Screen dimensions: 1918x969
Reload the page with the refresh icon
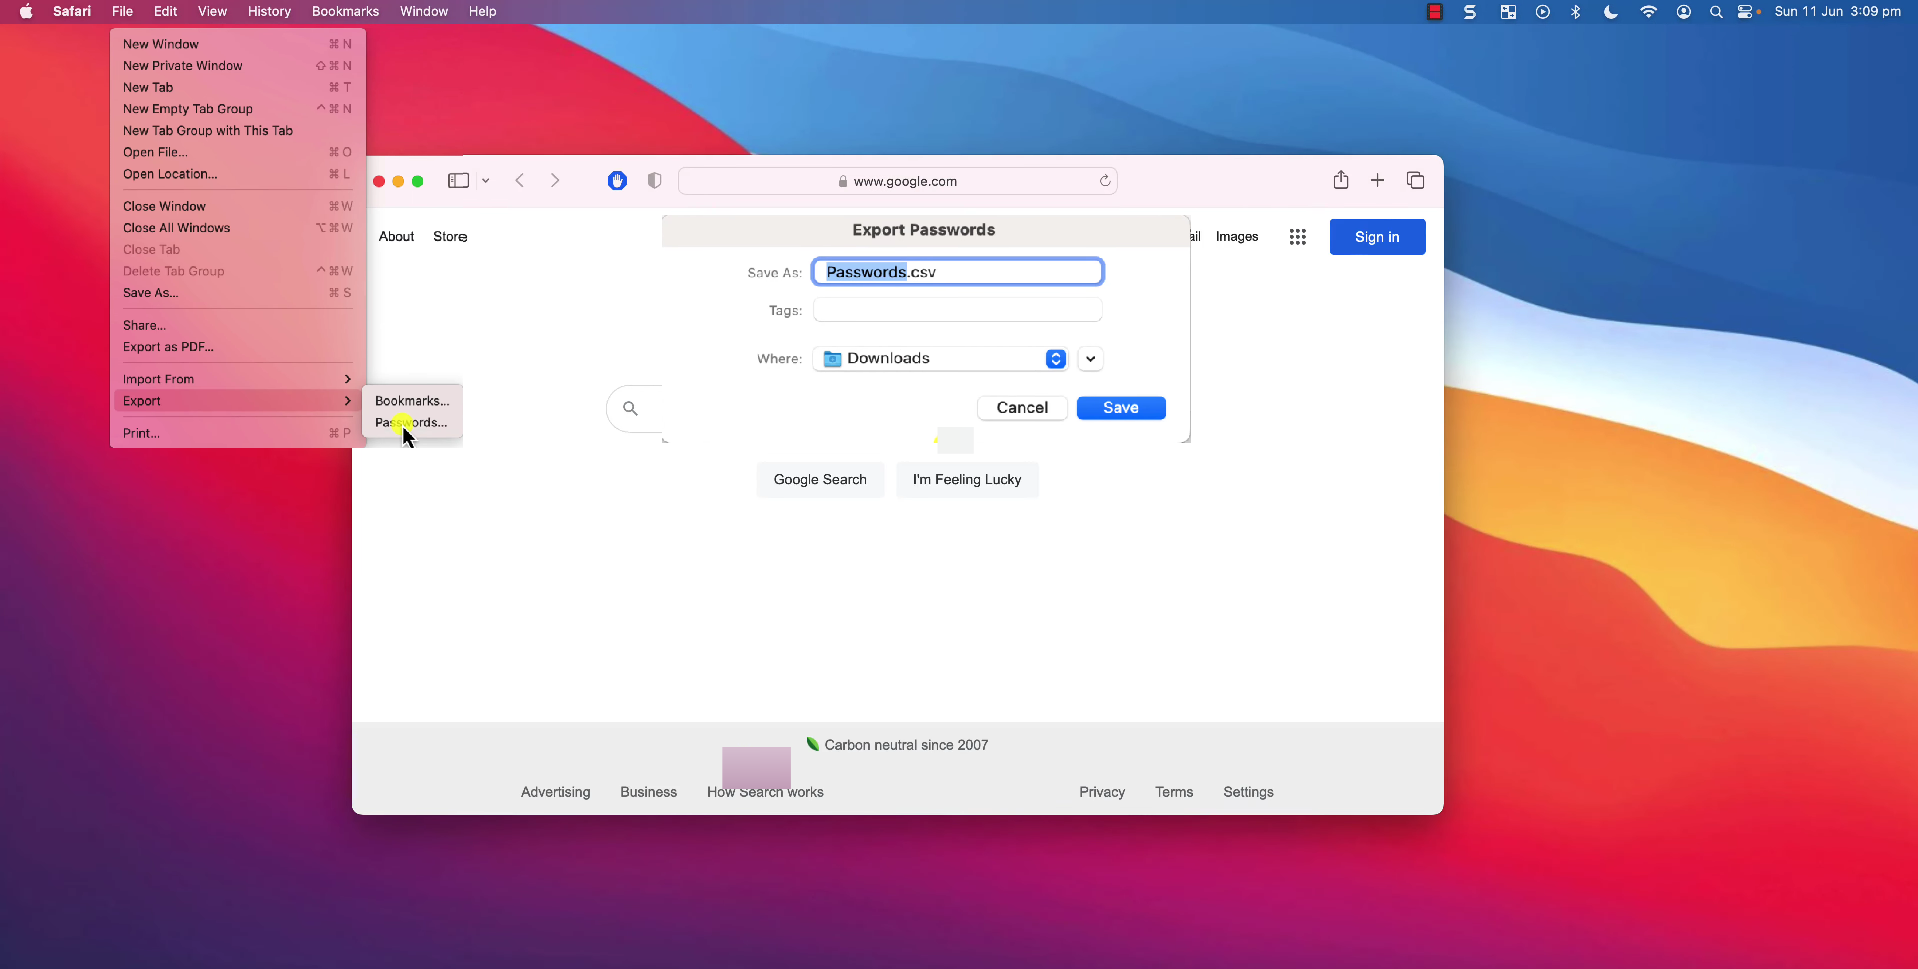pos(1105,181)
